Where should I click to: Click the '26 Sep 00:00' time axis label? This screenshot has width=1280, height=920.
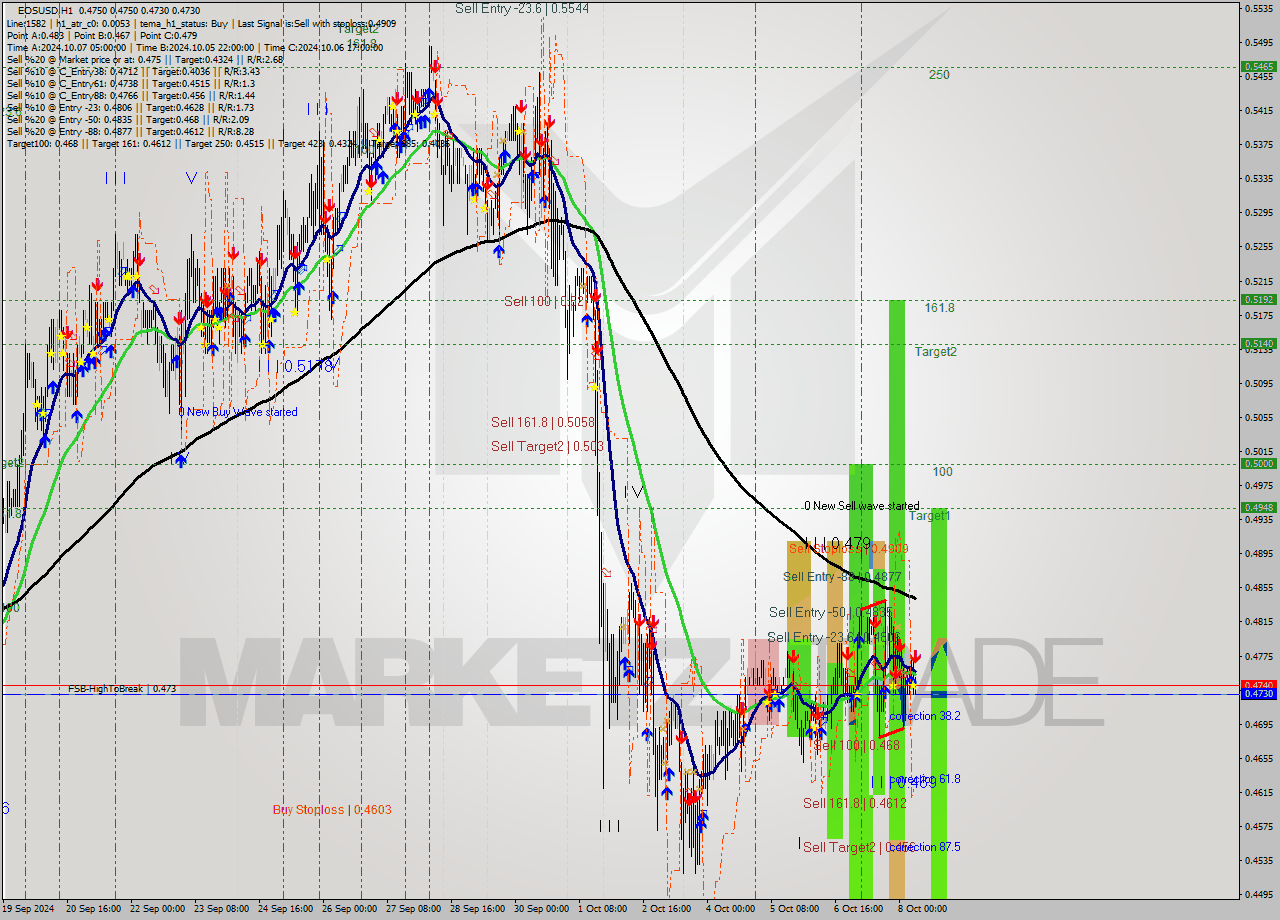348,909
